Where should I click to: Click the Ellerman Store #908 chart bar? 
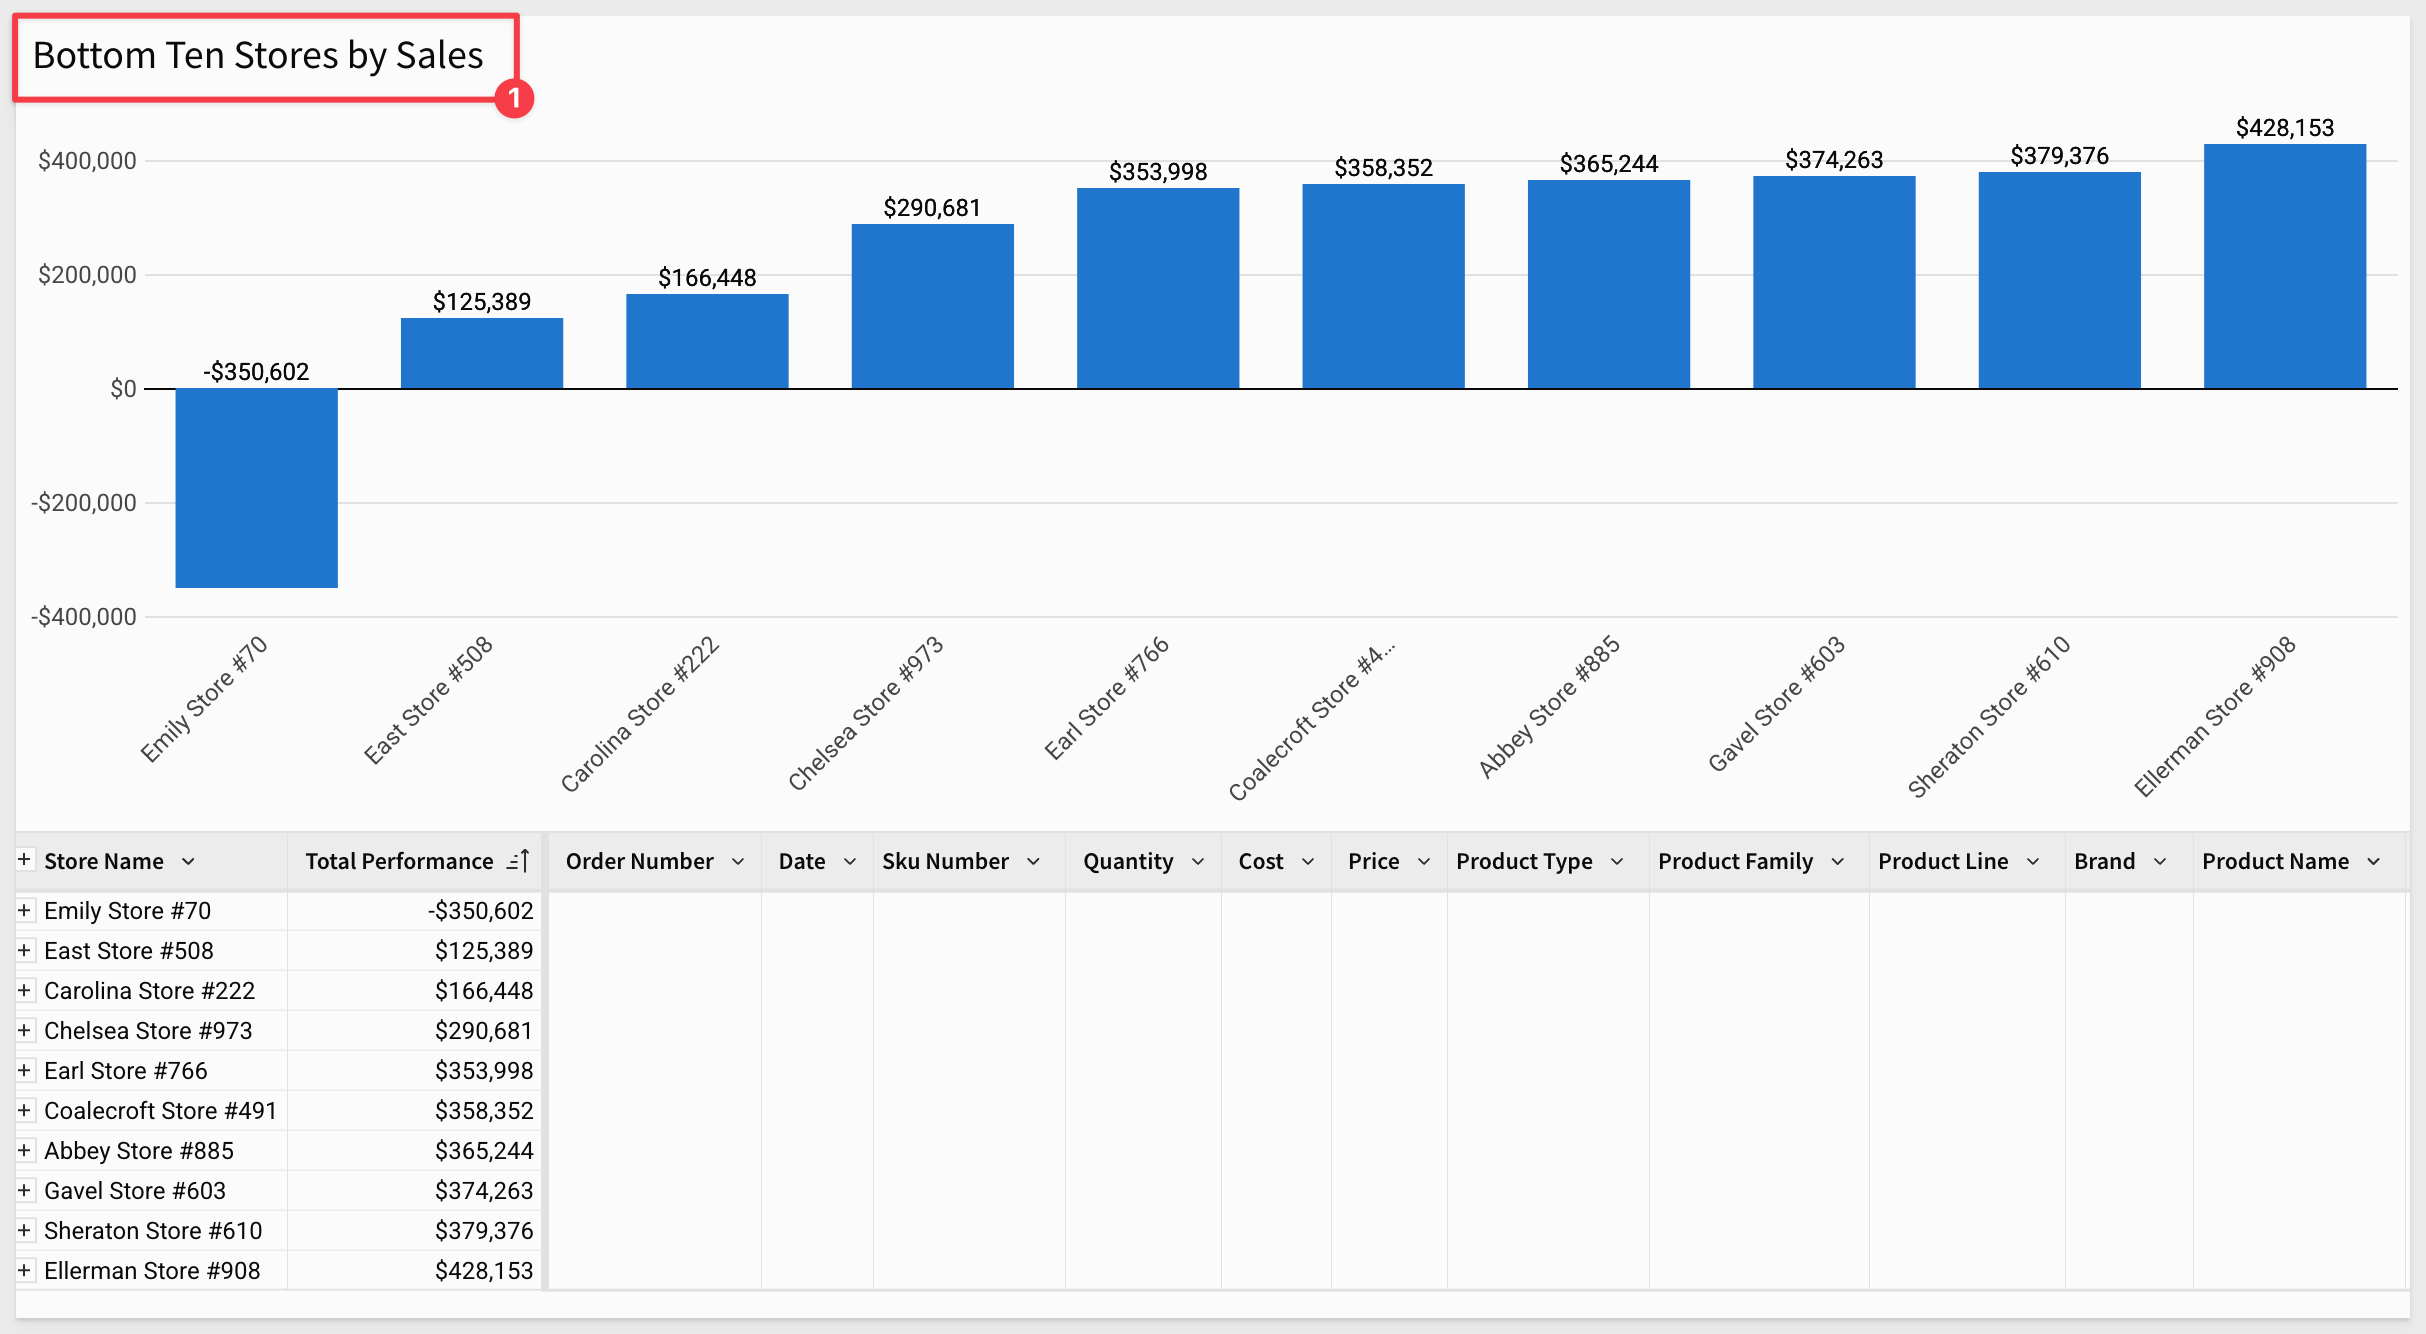(x=2284, y=266)
